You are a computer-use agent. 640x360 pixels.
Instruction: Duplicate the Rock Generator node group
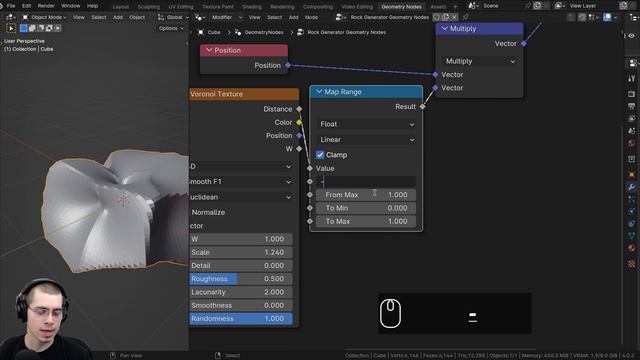click(x=446, y=17)
